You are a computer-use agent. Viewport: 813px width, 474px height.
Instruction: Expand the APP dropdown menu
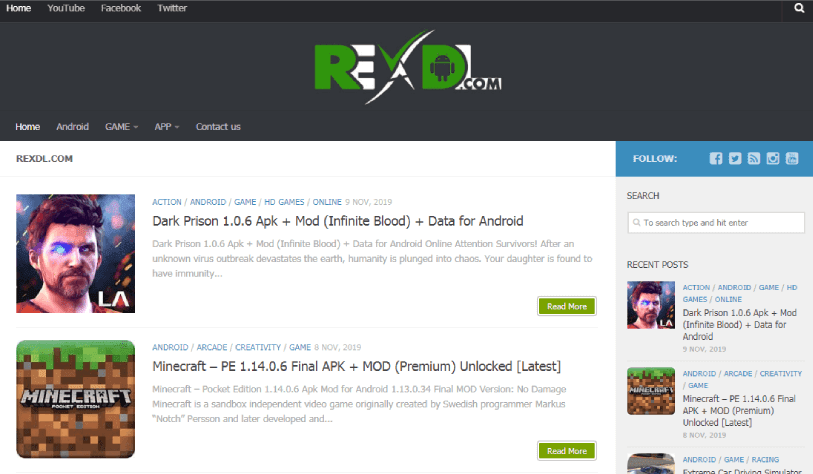[166, 127]
